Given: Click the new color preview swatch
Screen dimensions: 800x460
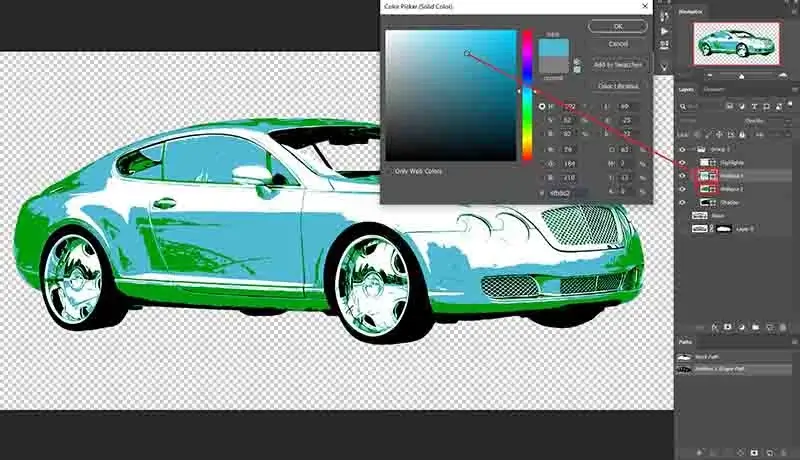Looking at the screenshot, I should (x=554, y=48).
